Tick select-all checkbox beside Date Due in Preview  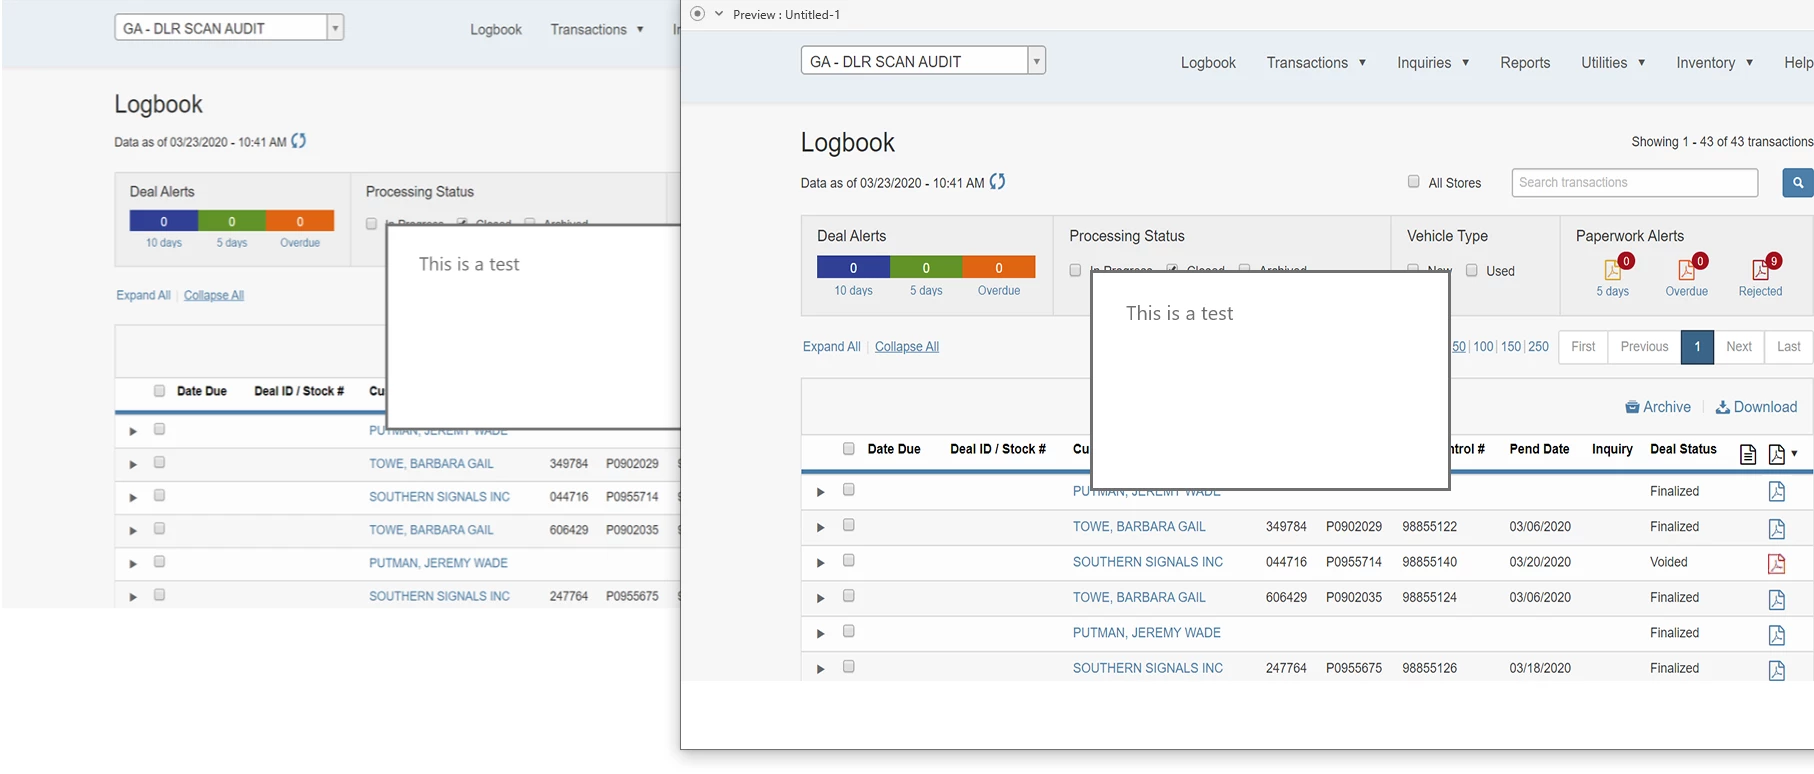848,449
